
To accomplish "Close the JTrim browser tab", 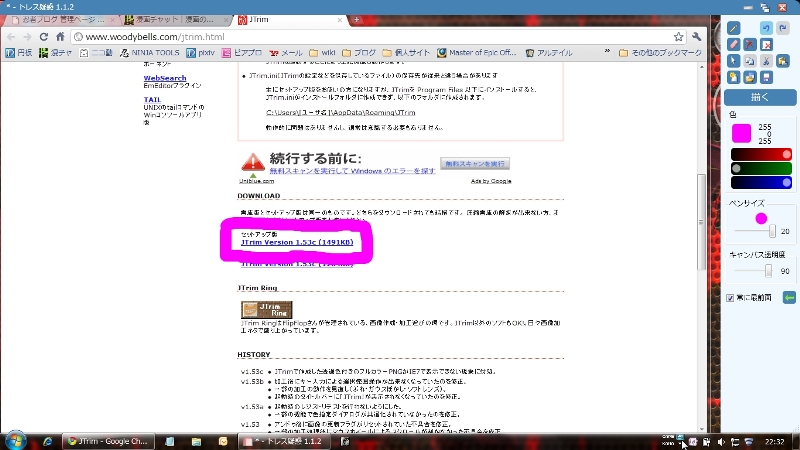I will [x=340, y=20].
